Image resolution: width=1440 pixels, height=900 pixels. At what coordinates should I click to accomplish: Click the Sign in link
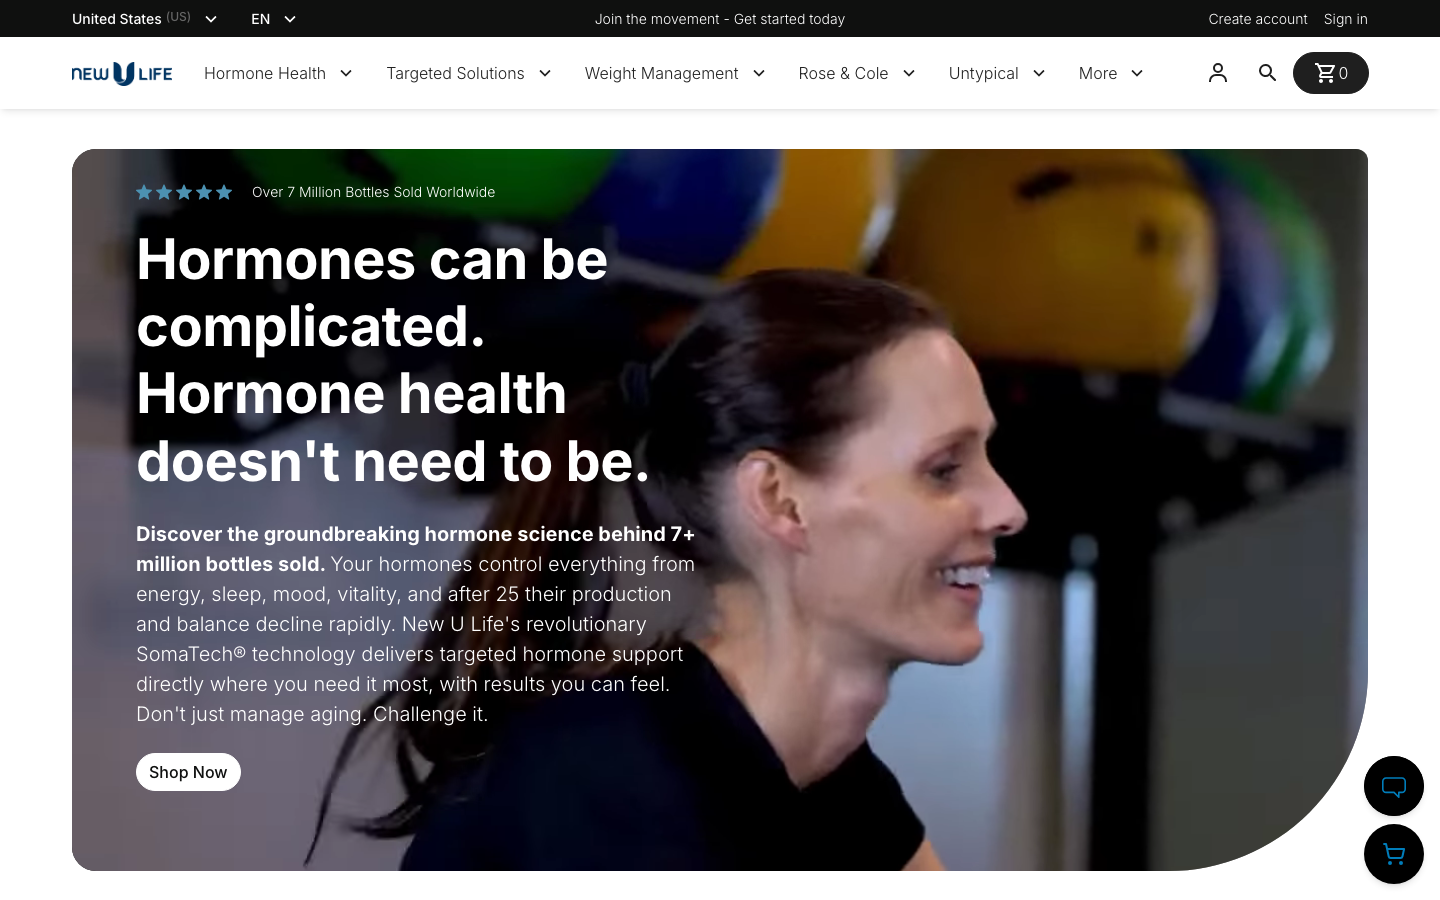(1345, 19)
